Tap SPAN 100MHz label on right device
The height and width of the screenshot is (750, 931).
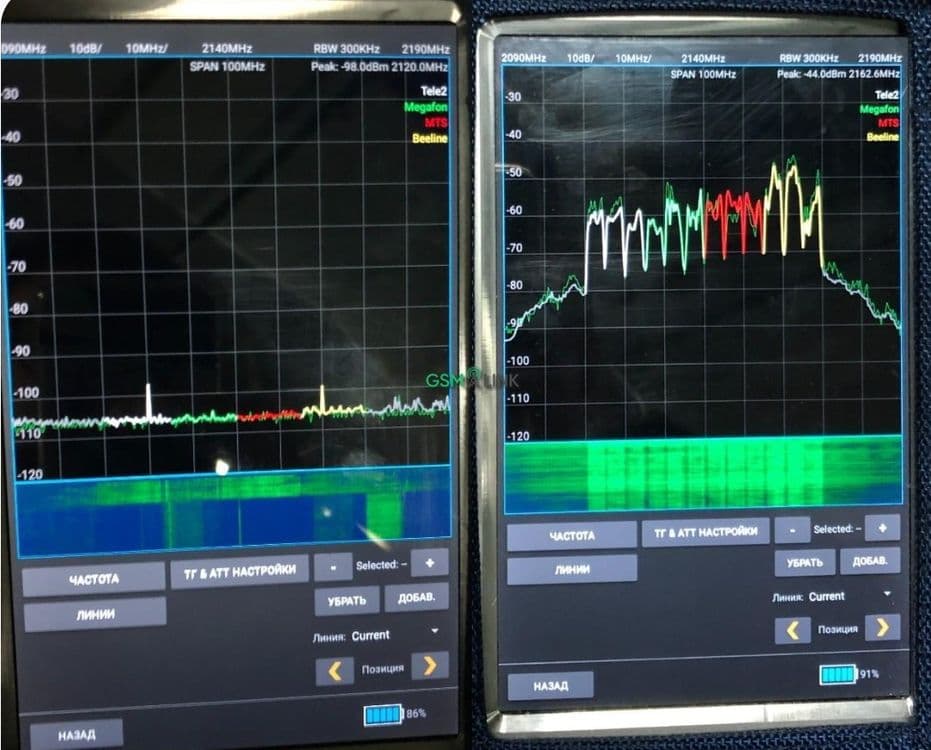tap(703, 74)
